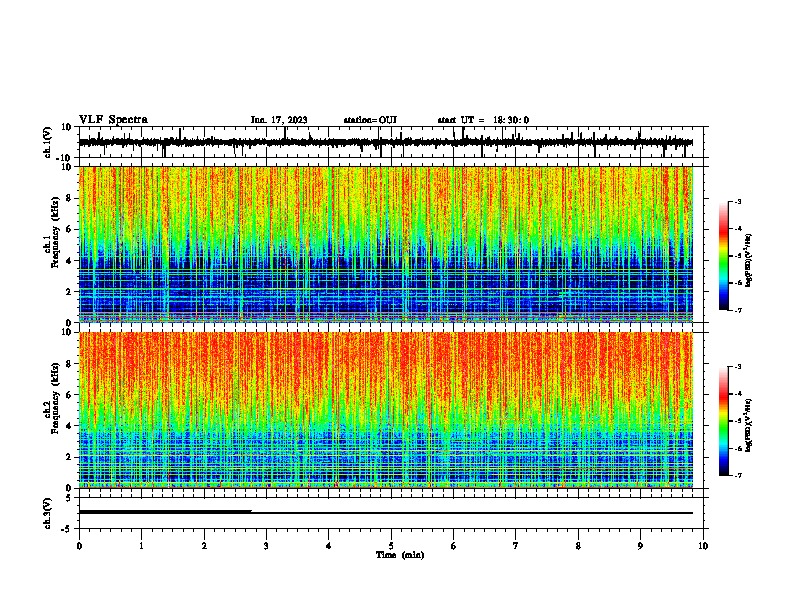Click the station name label in header
The height and width of the screenshot is (612, 792).
tap(370, 120)
